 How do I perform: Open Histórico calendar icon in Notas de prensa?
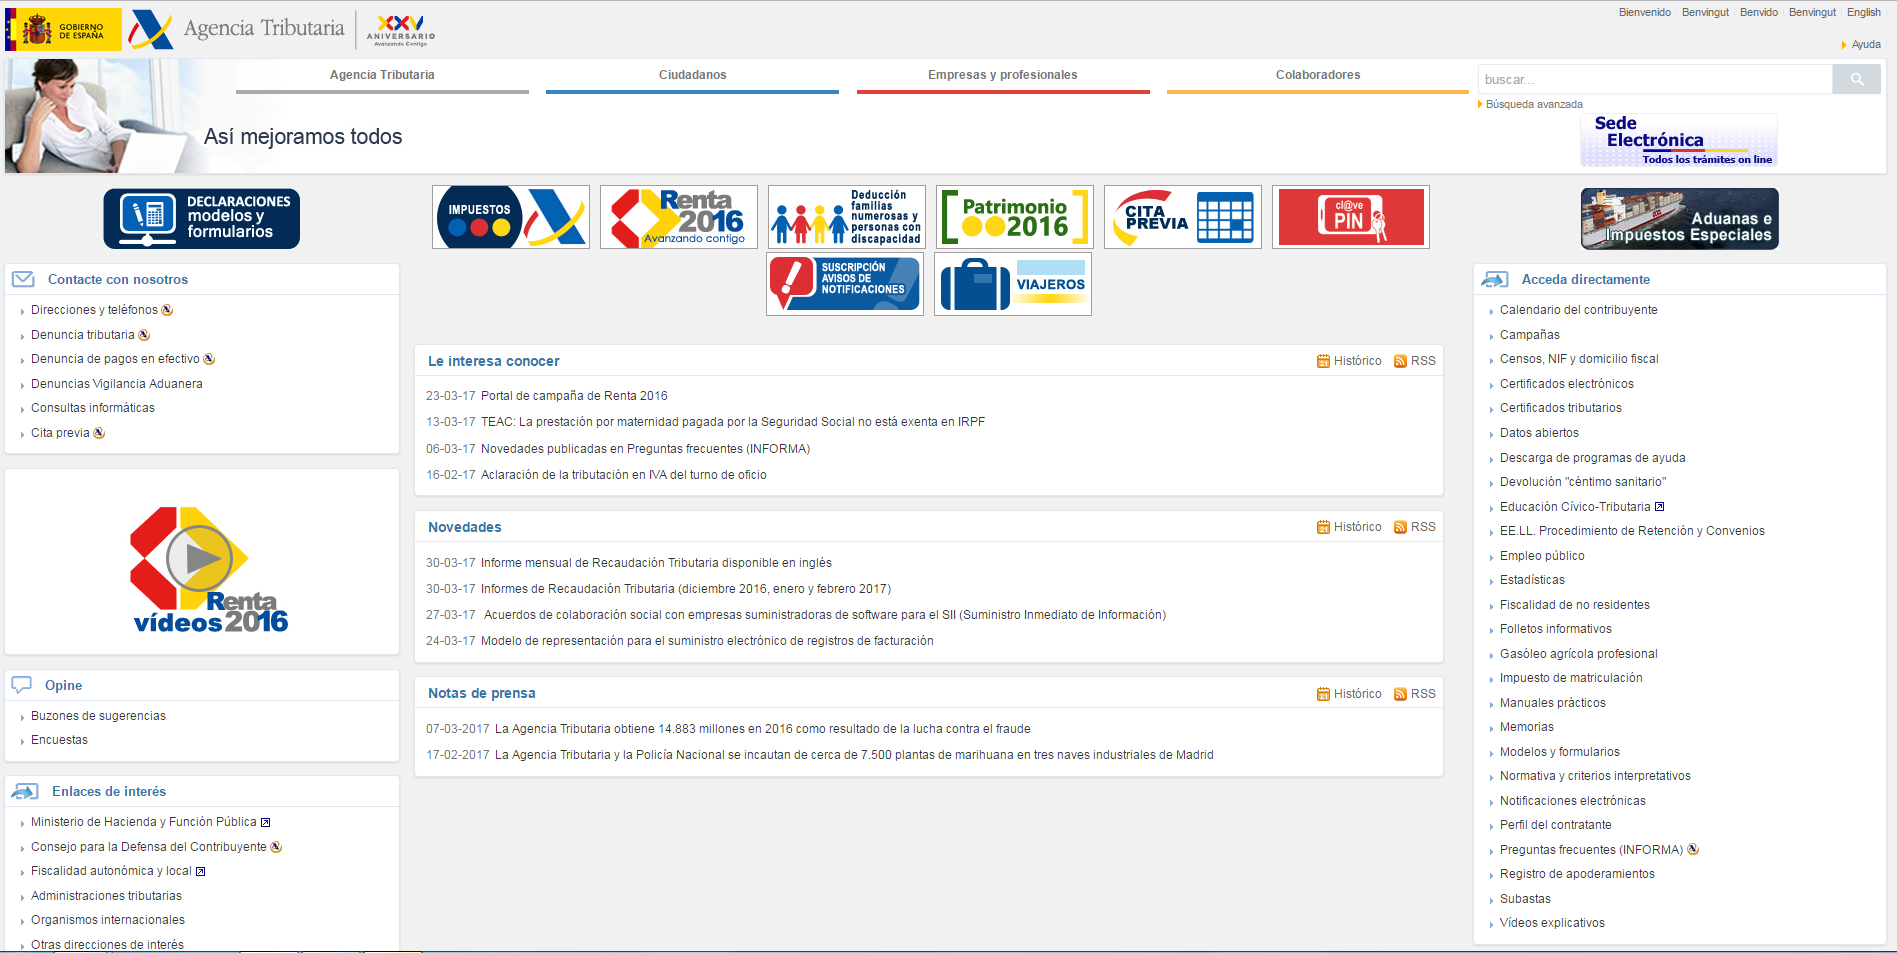coord(1323,694)
